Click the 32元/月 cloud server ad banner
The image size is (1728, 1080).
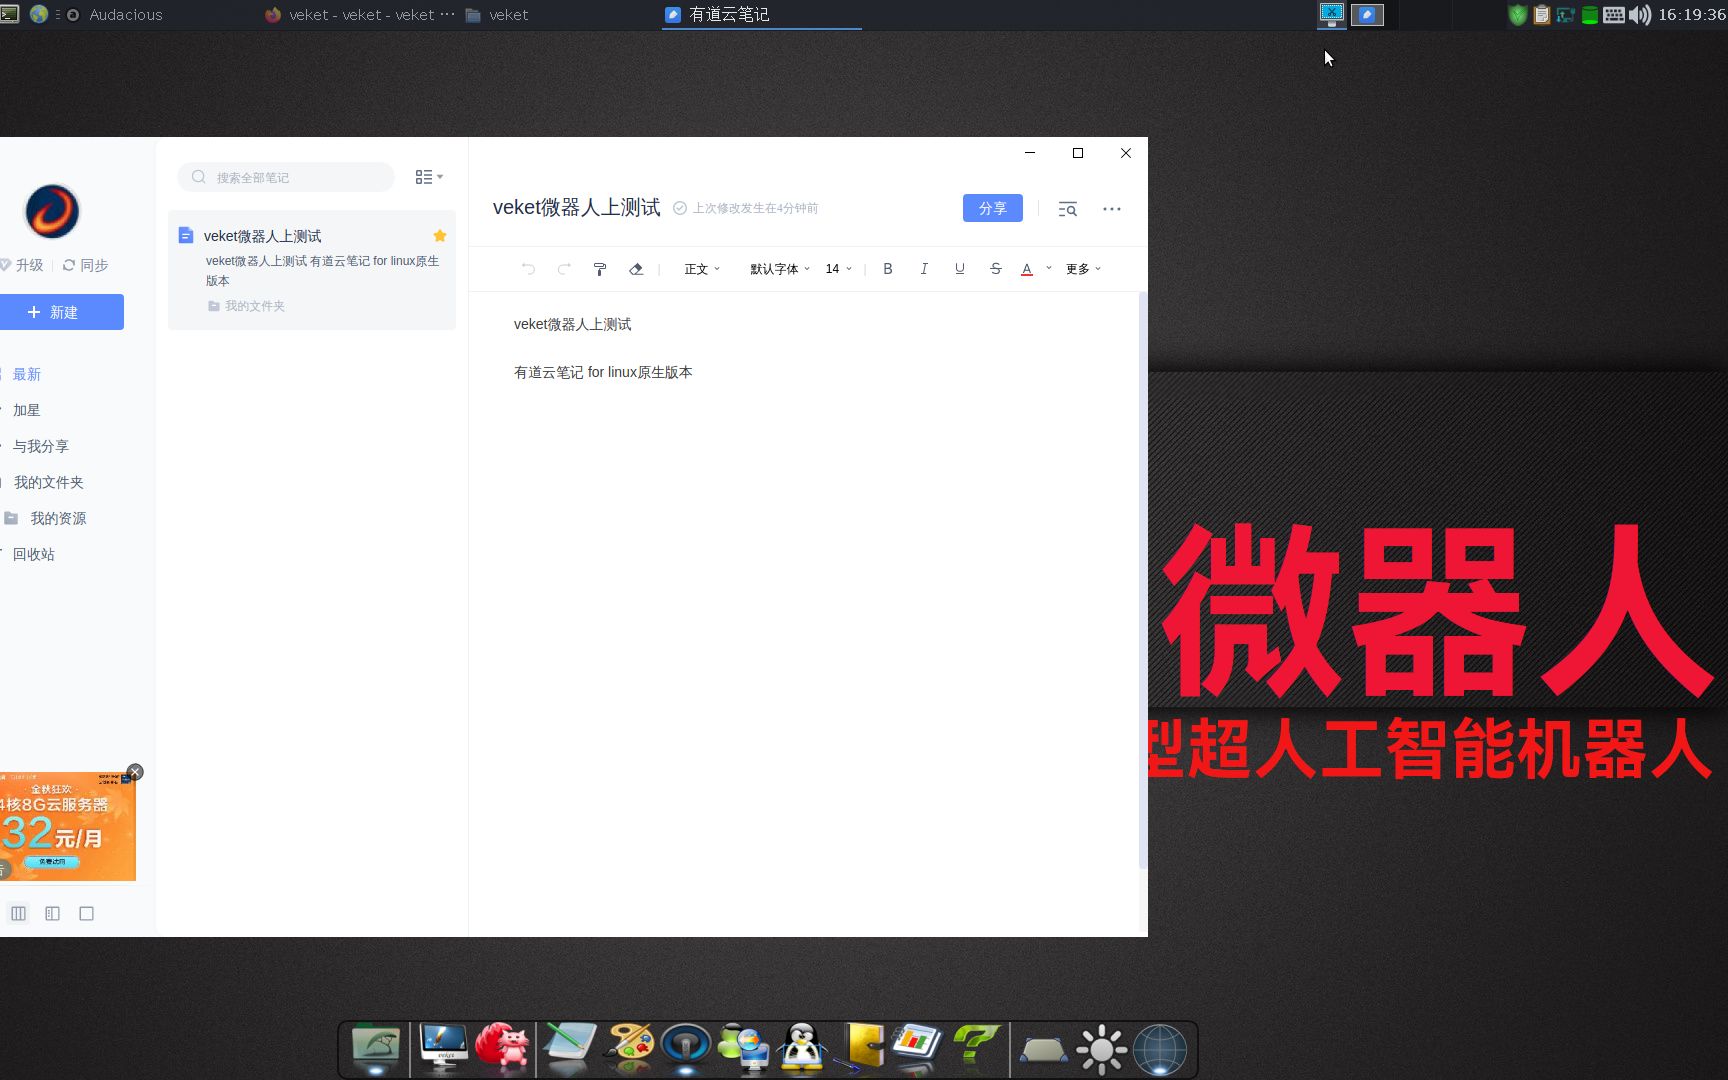coord(68,826)
